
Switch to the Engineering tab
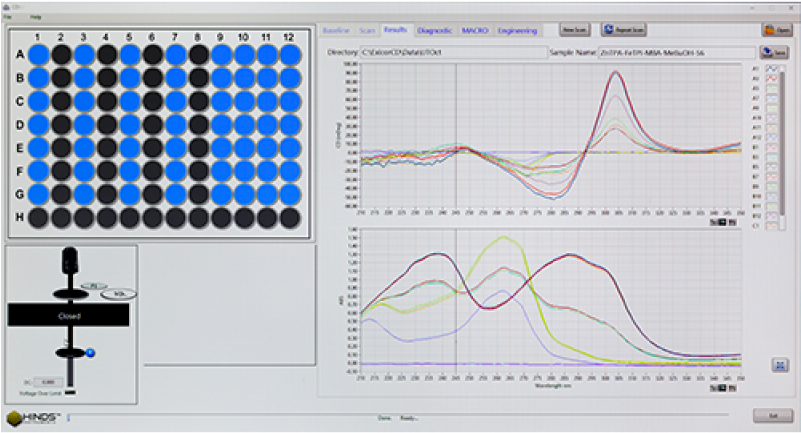click(x=516, y=30)
